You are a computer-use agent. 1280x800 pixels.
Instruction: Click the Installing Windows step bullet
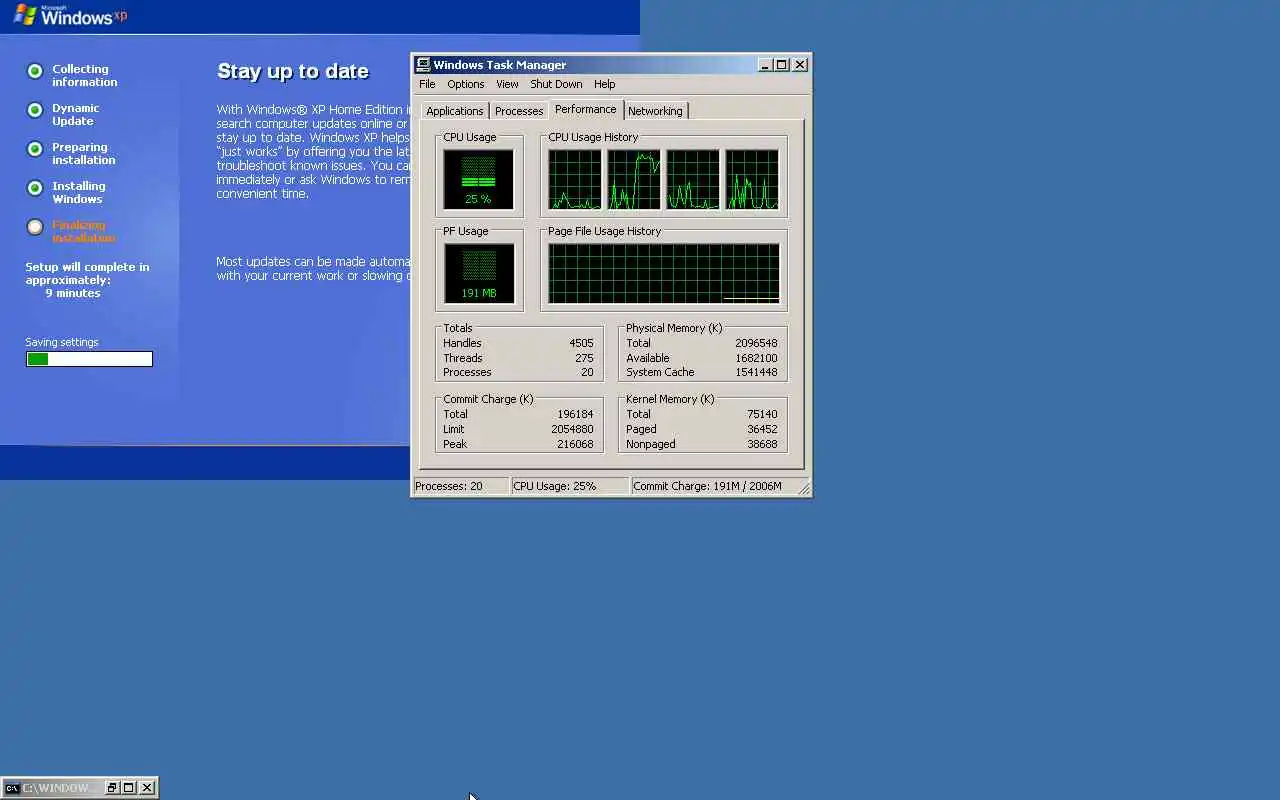35,188
